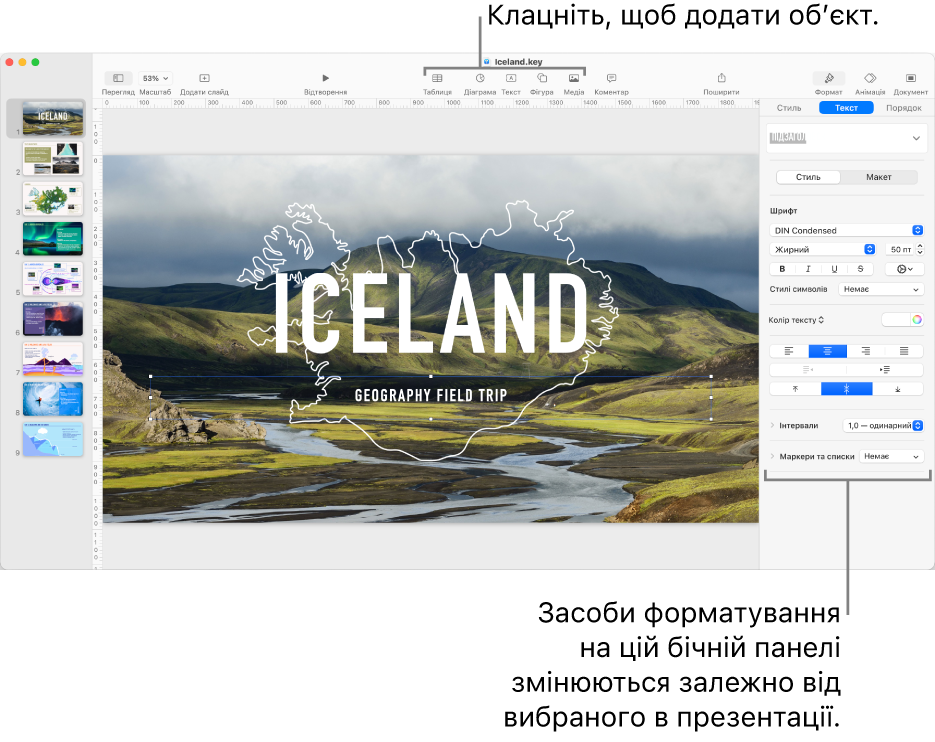Open the Формат inspector
Screen dimensions: 935x742
click(x=829, y=78)
